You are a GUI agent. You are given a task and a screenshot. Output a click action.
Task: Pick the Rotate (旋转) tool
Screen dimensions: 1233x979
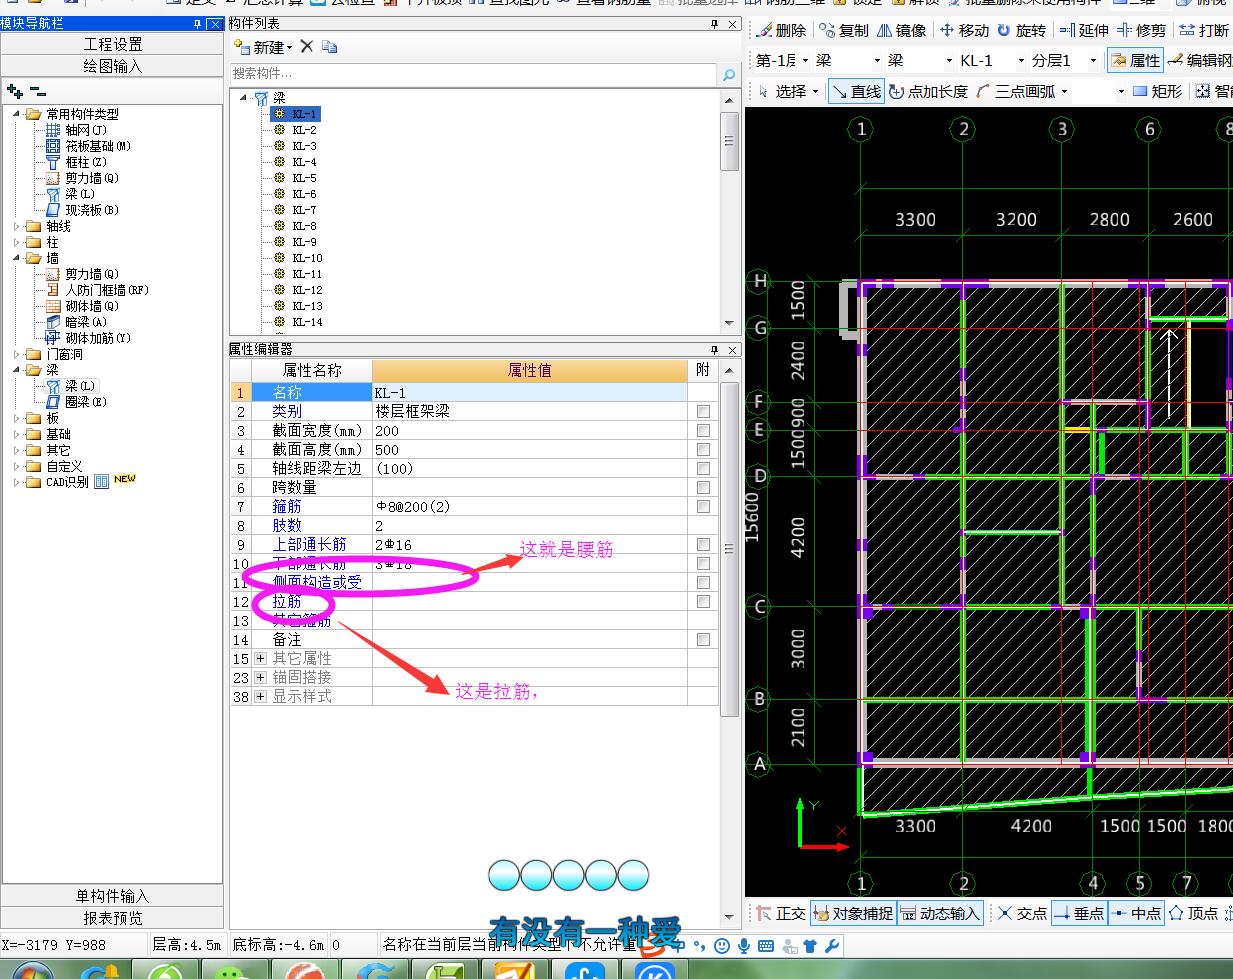pos(1021,31)
